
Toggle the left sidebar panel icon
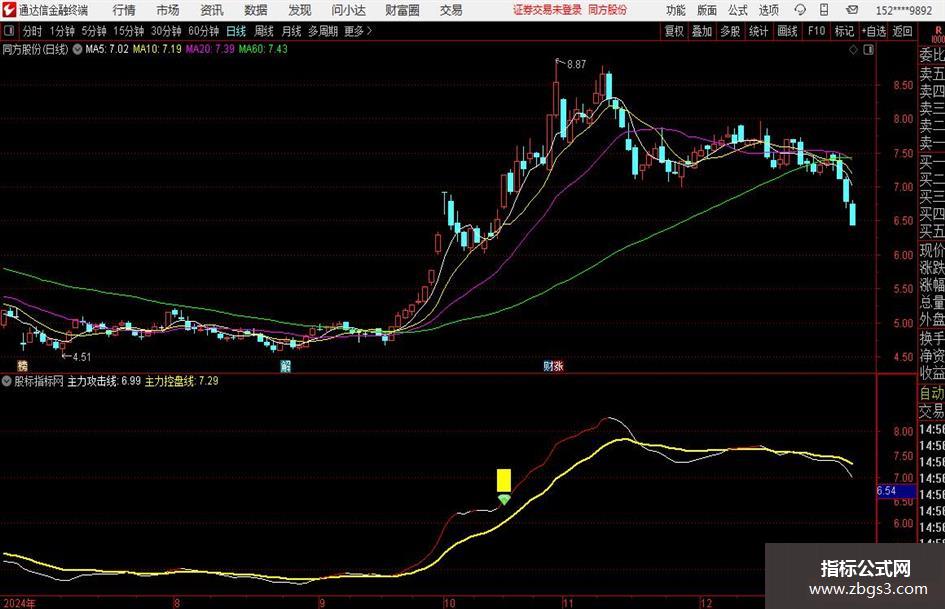click(x=8, y=31)
